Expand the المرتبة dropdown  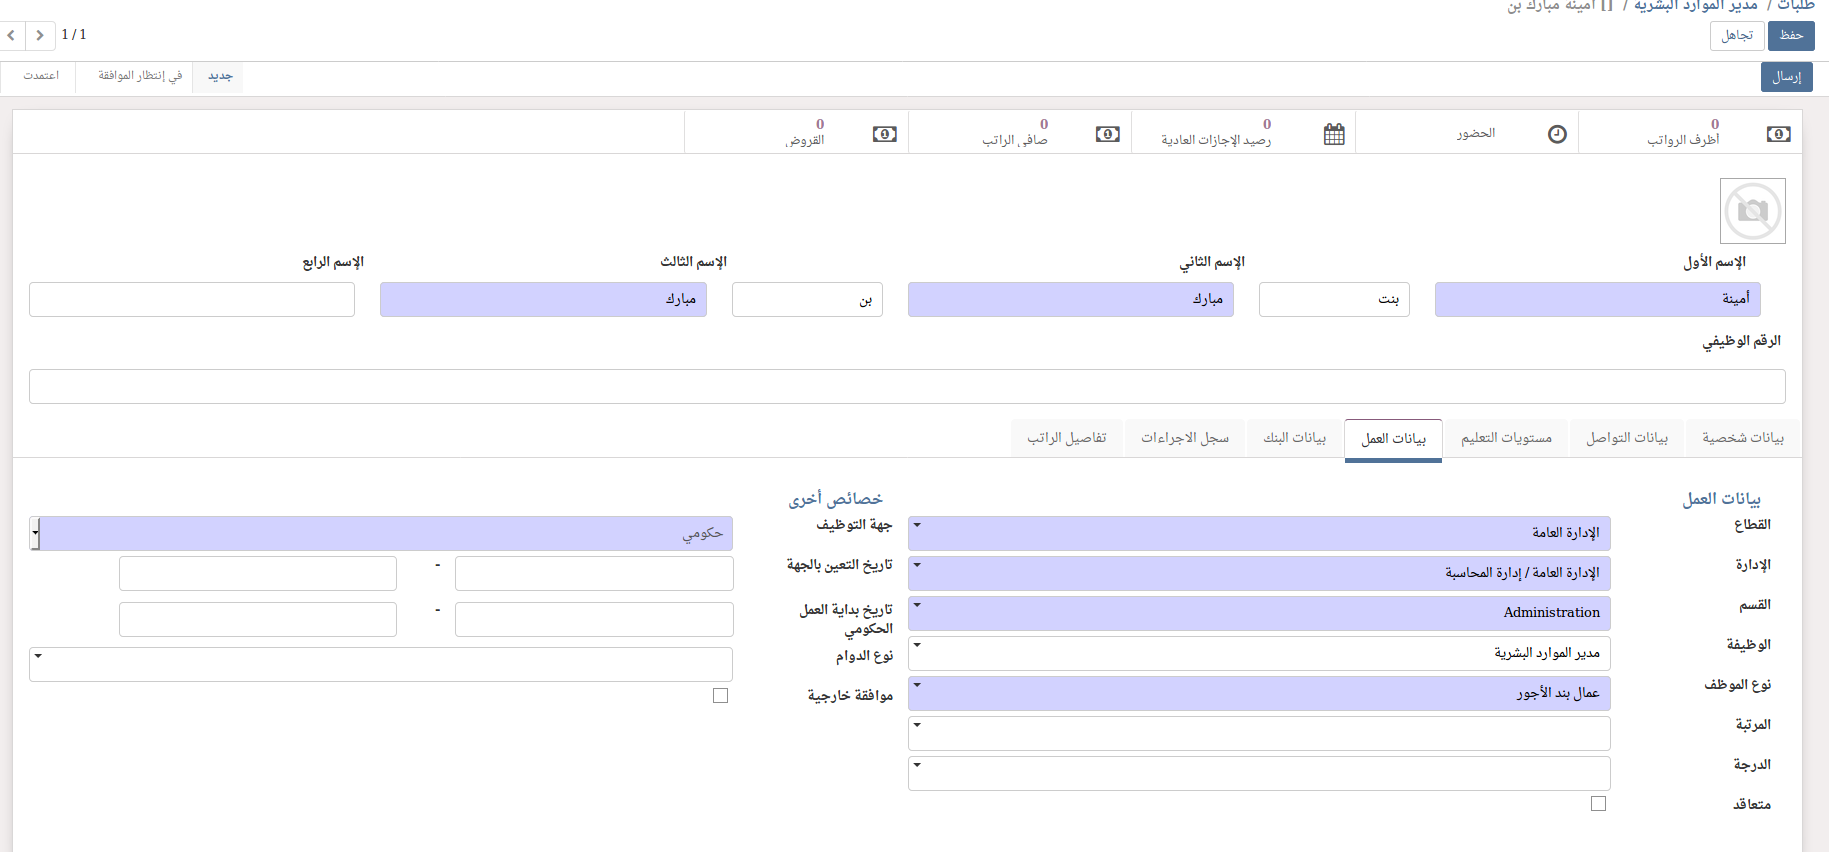point(1258,733)
